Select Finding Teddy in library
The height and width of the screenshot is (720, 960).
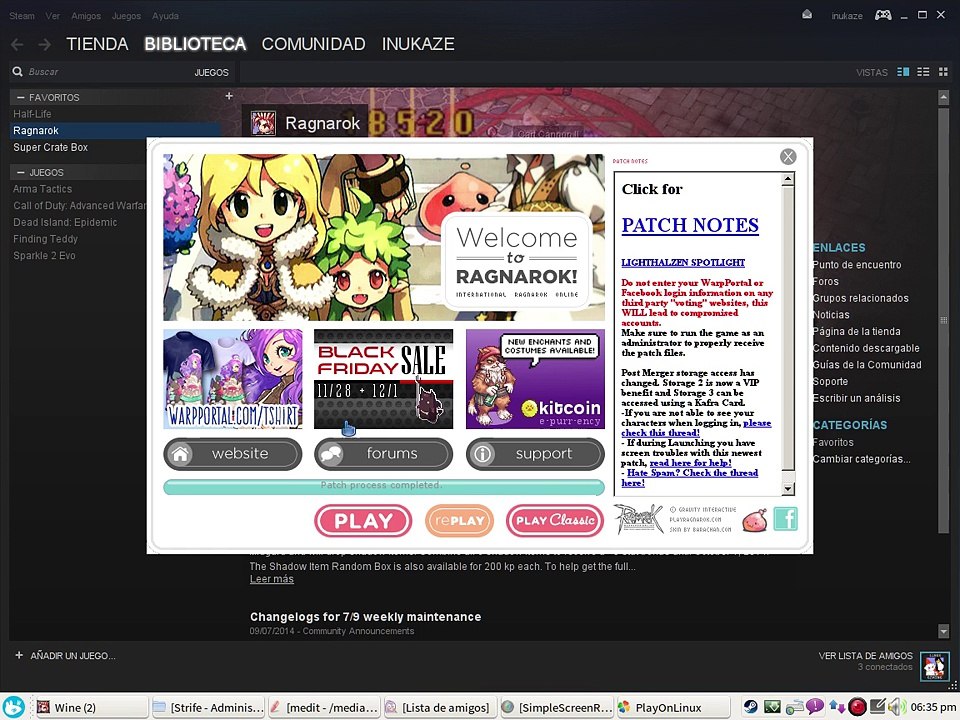[x=45, y=239]
